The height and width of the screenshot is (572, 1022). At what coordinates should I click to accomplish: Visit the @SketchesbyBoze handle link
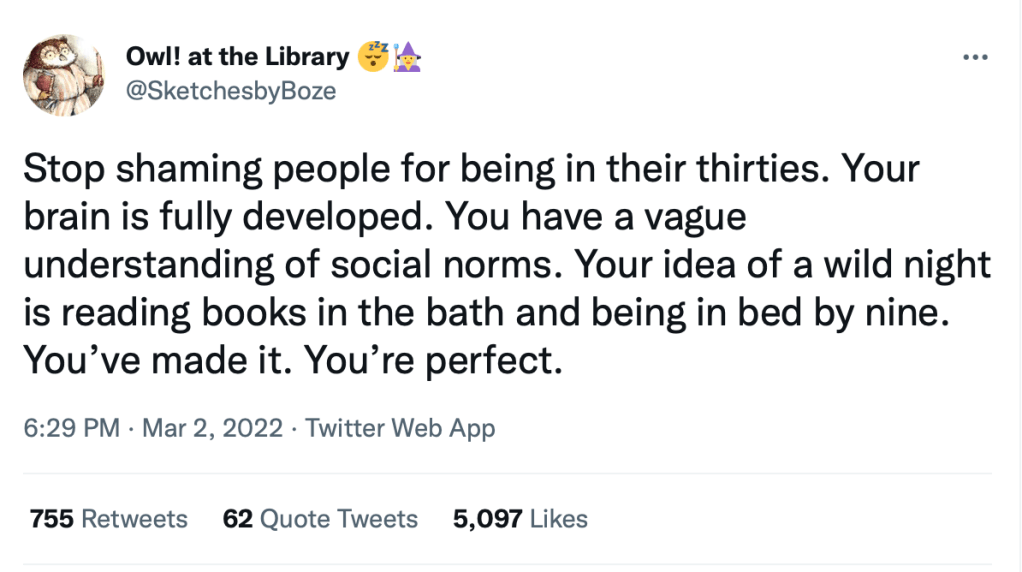click(230, 91)
